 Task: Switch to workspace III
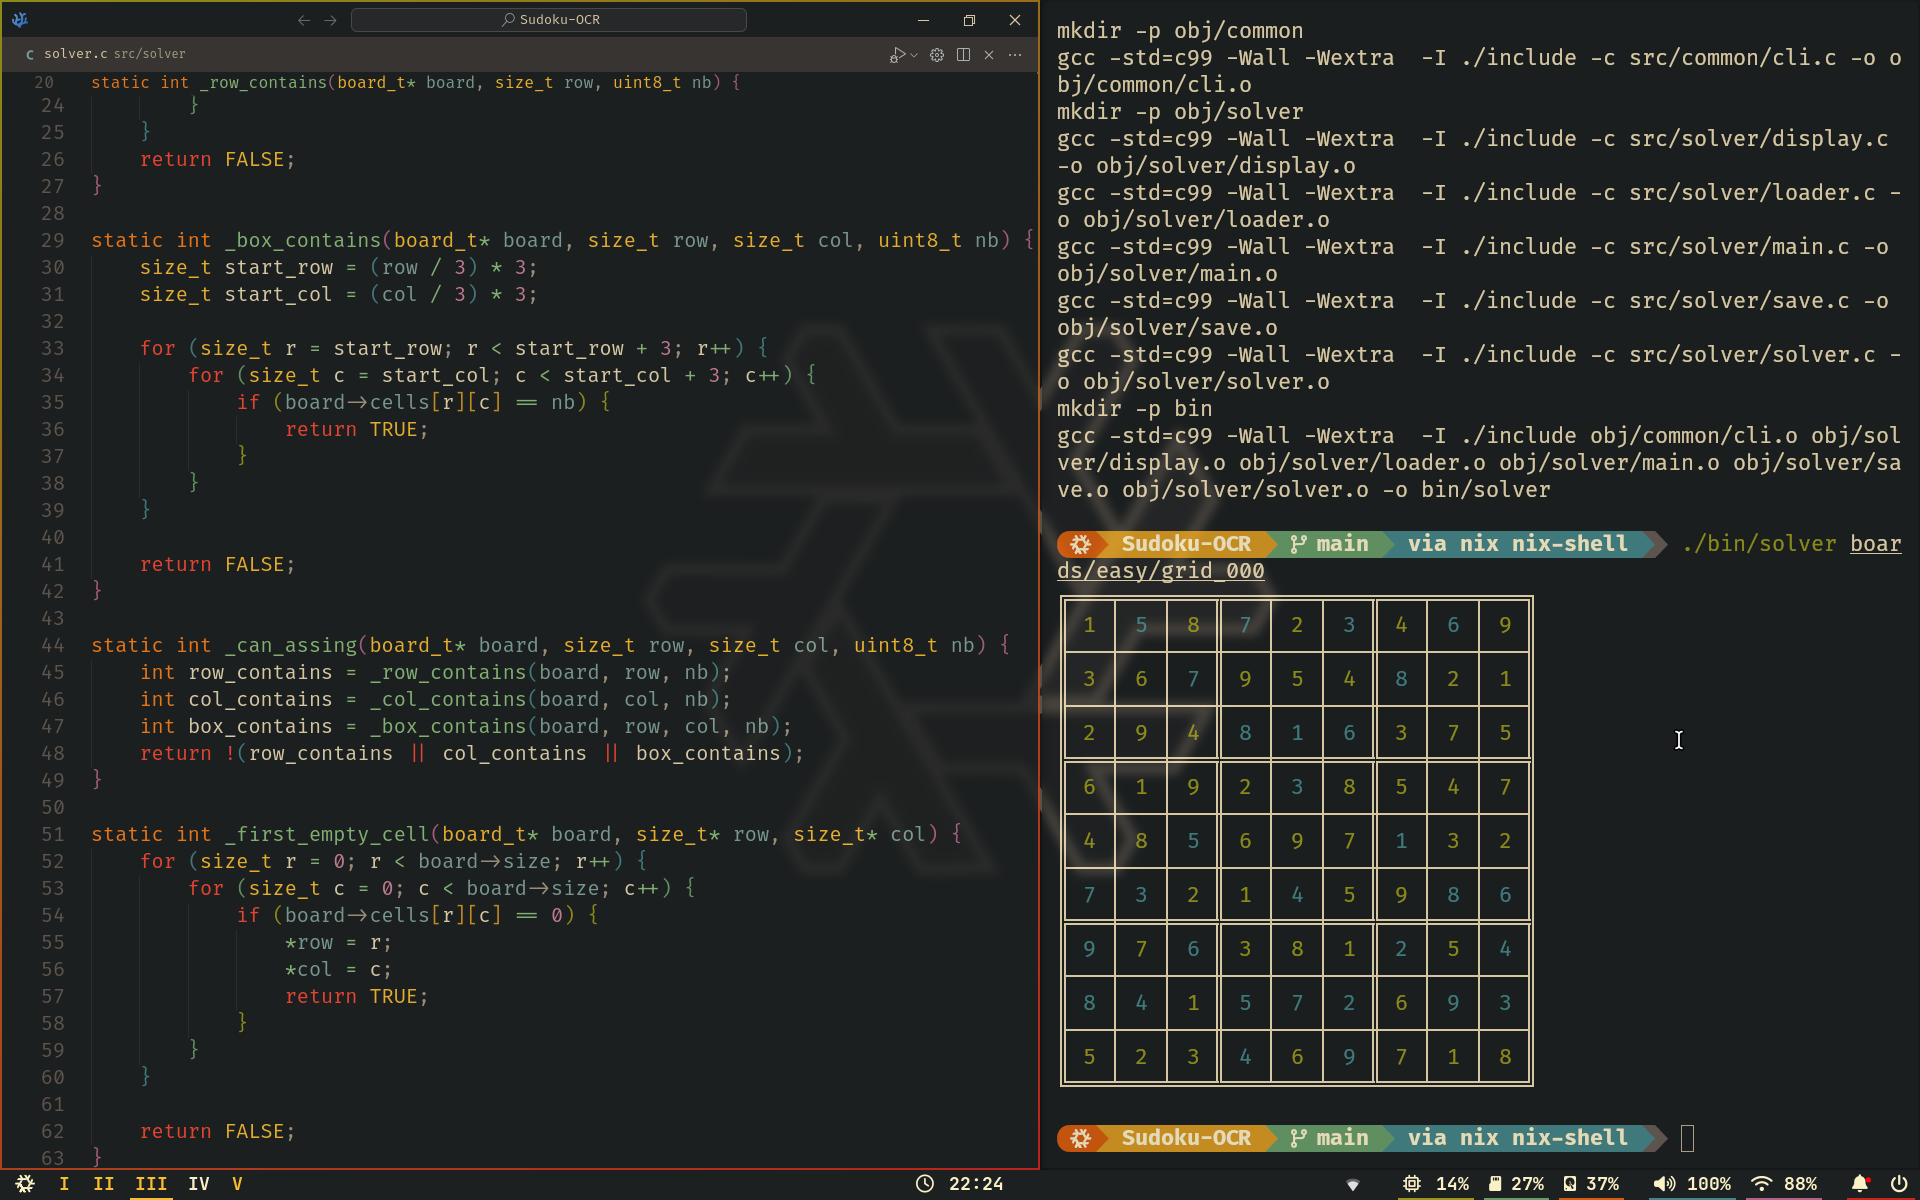[x=151, y=1184]
